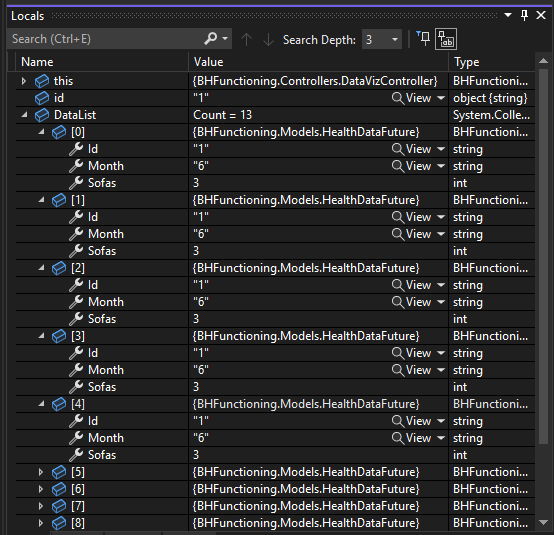The height and width of the screenshot is (535, 554).
Task: Click wrench icon of [4] Sofas property
Action: [76, 454]
